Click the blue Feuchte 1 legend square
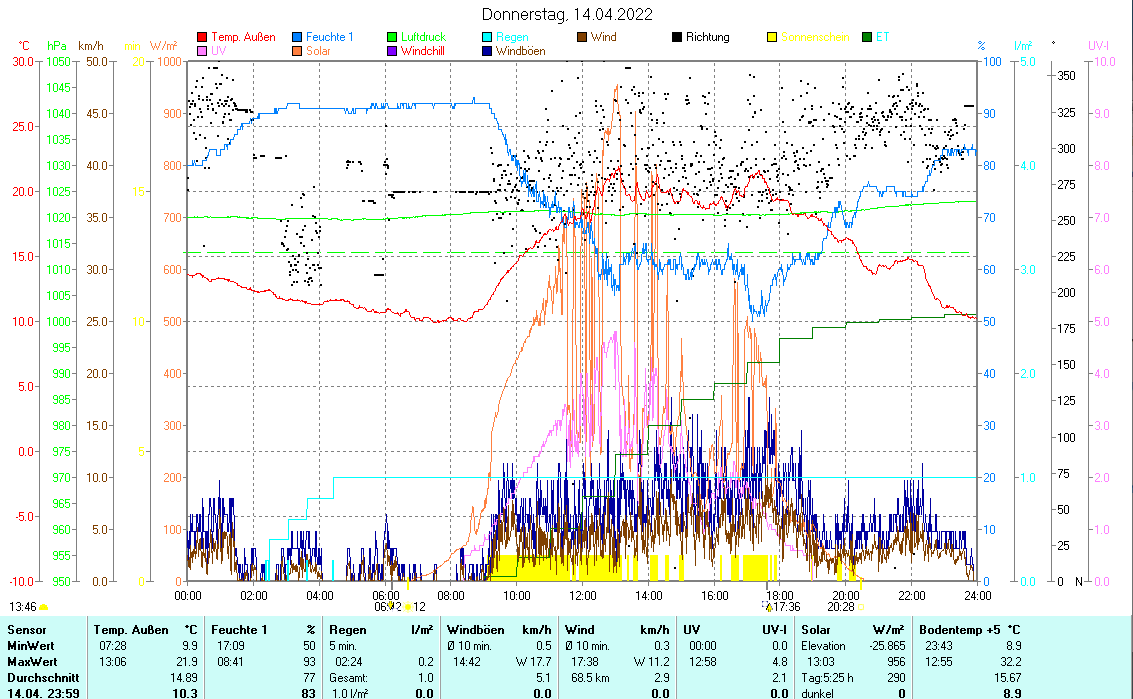 point(298,37)
